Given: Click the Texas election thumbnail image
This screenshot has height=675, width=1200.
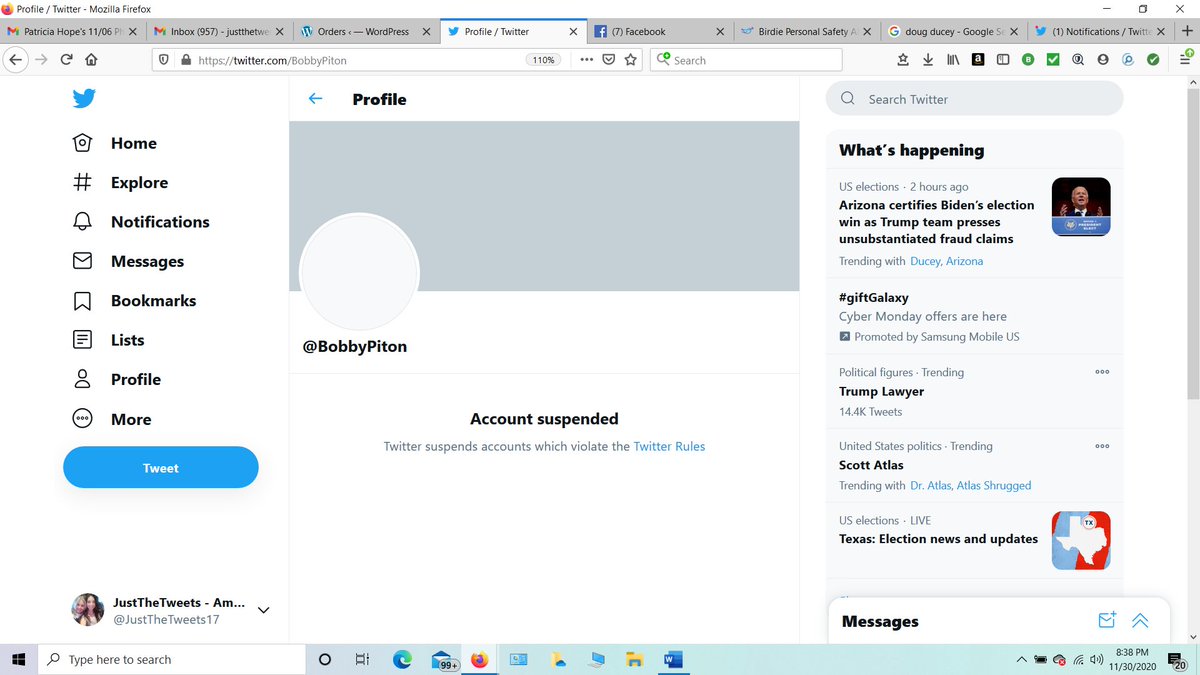Looking at the screenshot, I should [1081, 540].
